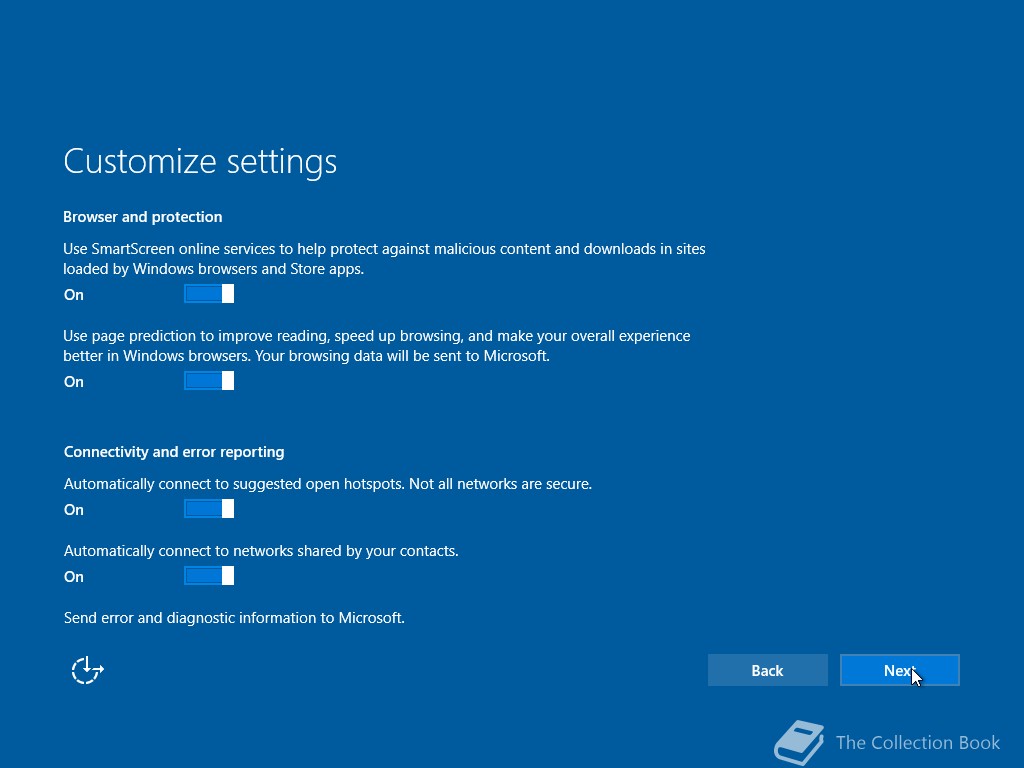
Task: Open the Ease of Access icon
Action: [x=88, y=670]
